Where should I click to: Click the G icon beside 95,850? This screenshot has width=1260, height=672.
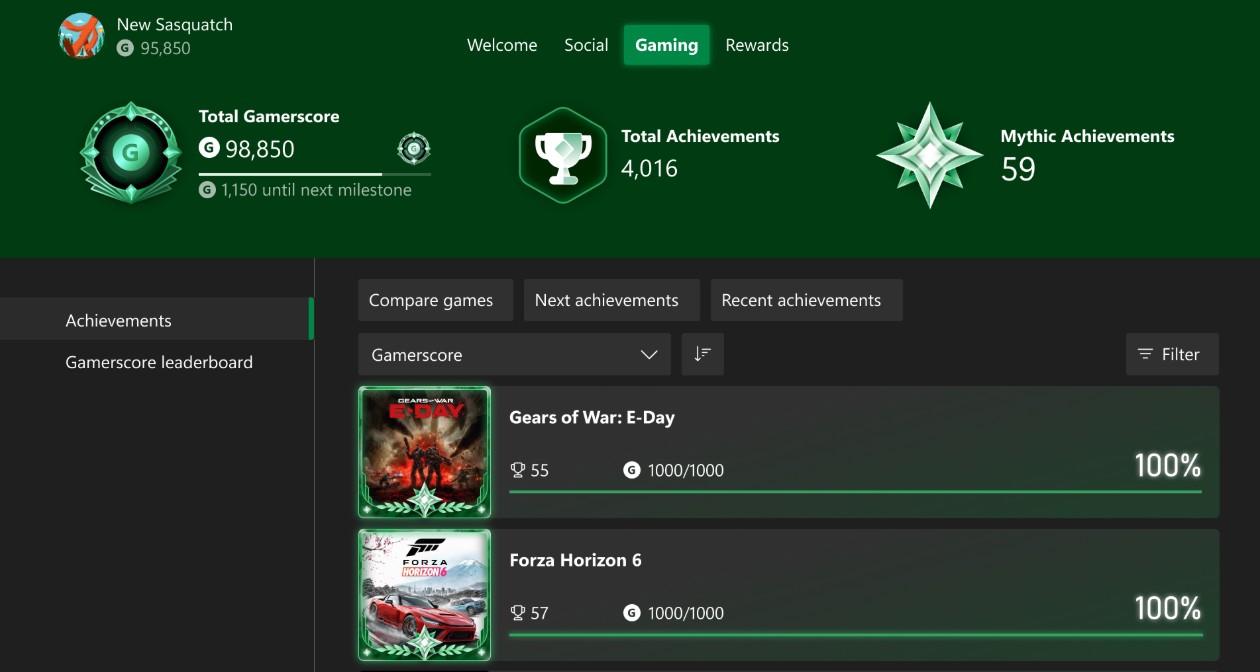point(125,47)
